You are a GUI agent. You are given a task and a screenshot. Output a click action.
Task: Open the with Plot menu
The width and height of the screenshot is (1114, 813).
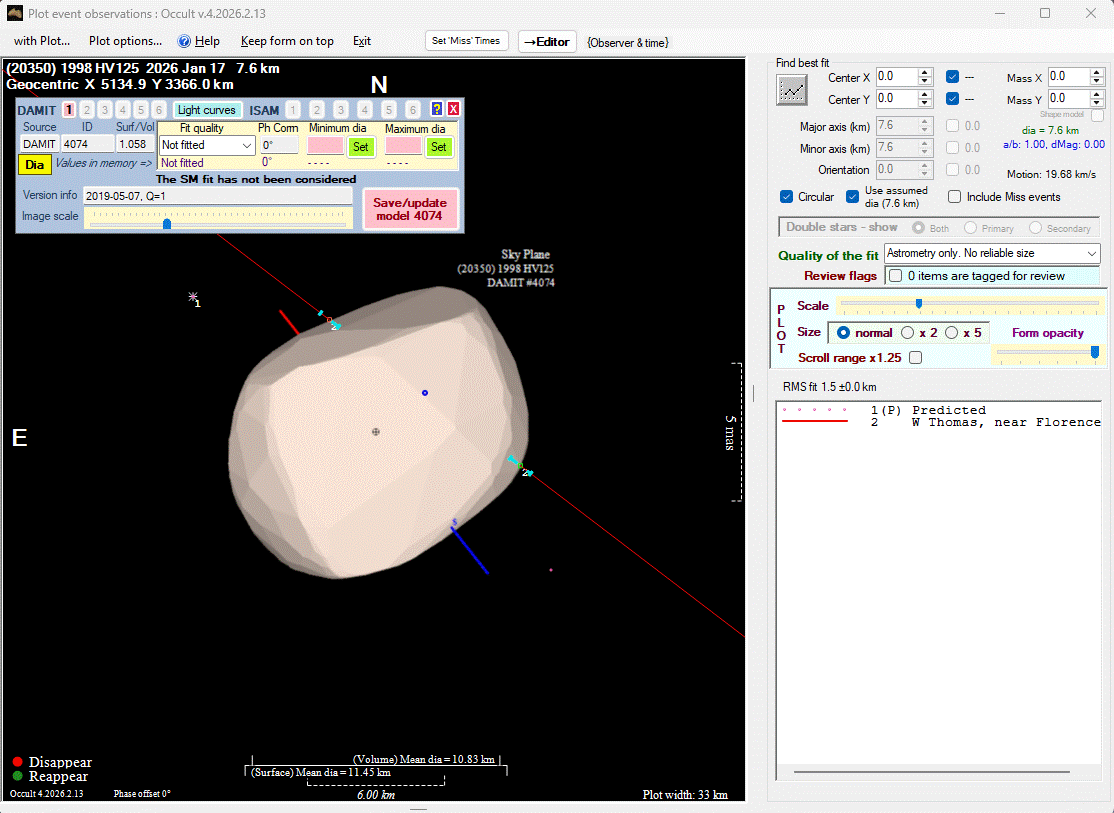tap(42, 41)
